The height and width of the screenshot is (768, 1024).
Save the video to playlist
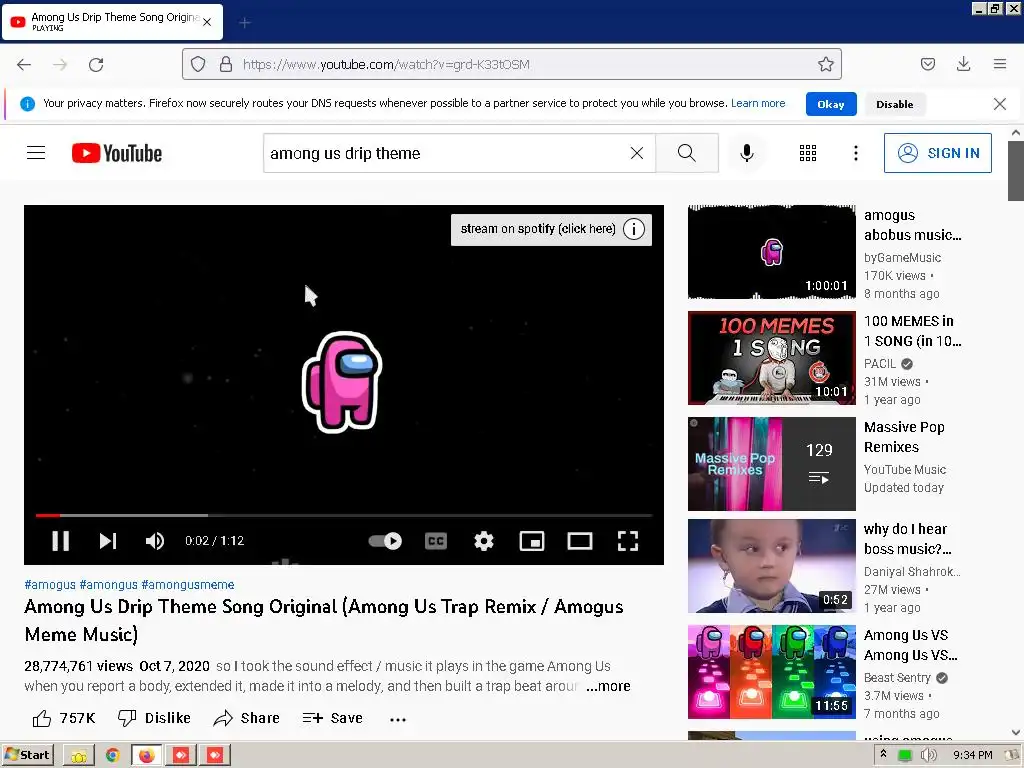[332, 718]
